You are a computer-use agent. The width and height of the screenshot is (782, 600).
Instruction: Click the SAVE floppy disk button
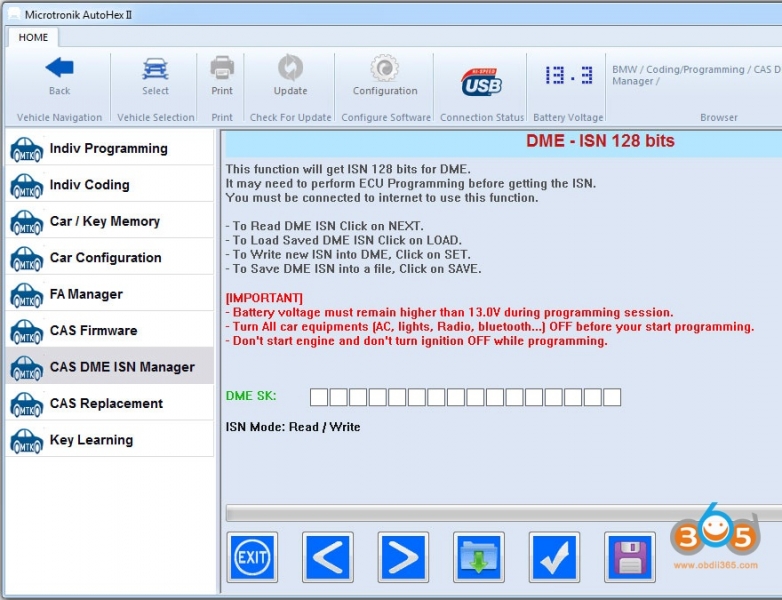coord(629,557)
